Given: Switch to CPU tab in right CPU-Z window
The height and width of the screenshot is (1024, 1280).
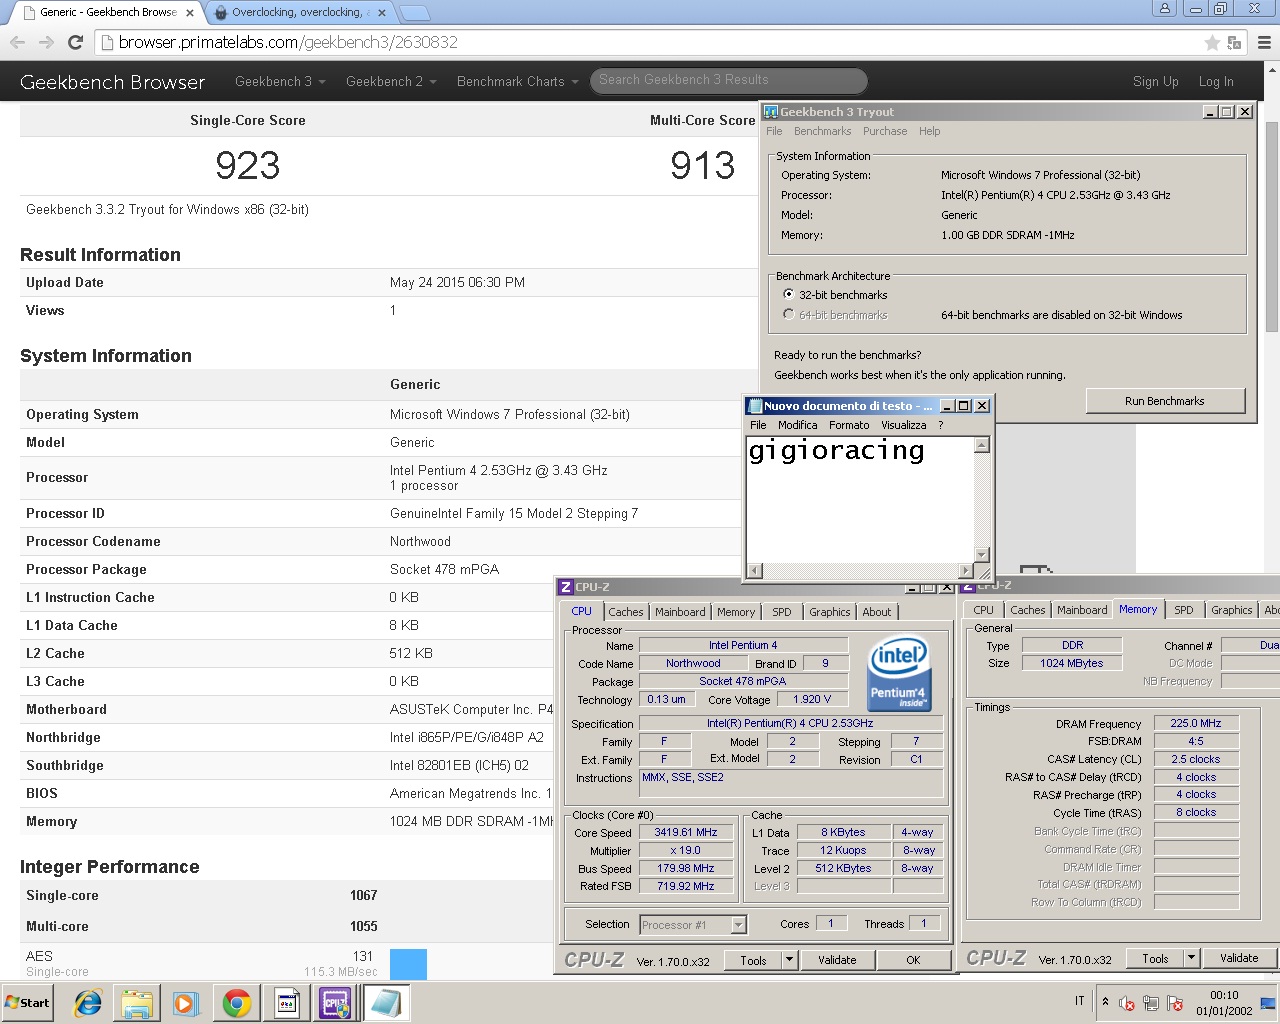Looking at the screenshot, I should point(984,610).
